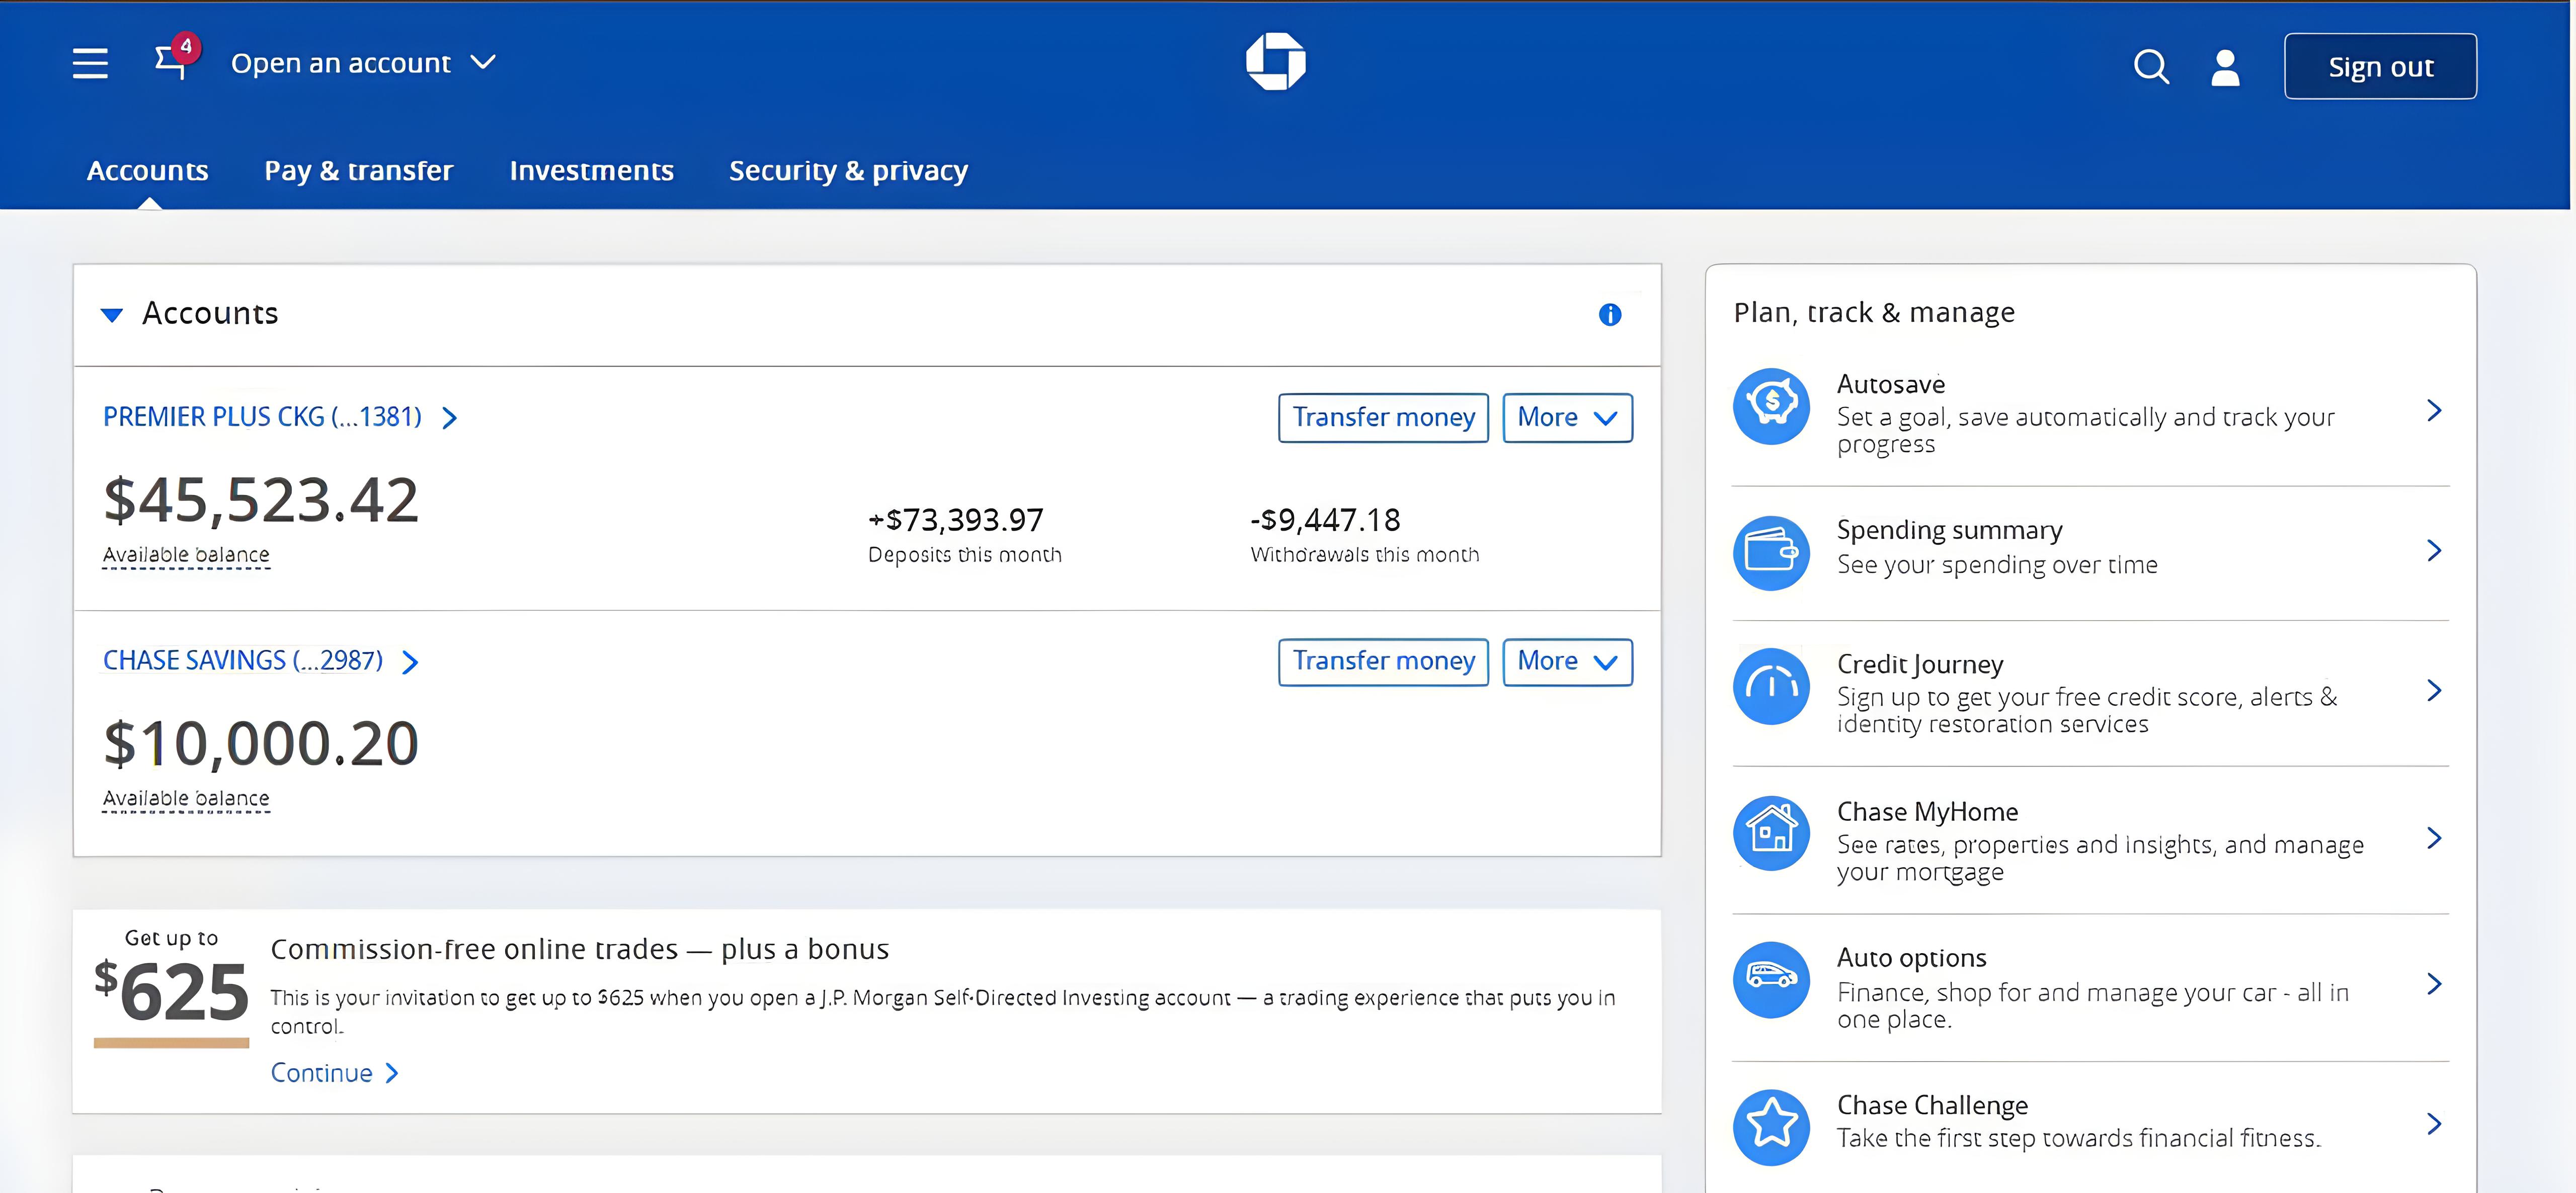Screen dimensions: 2576x1193
Task: Click the $625 bonus graphic
Action: click(x=171, y=988)
